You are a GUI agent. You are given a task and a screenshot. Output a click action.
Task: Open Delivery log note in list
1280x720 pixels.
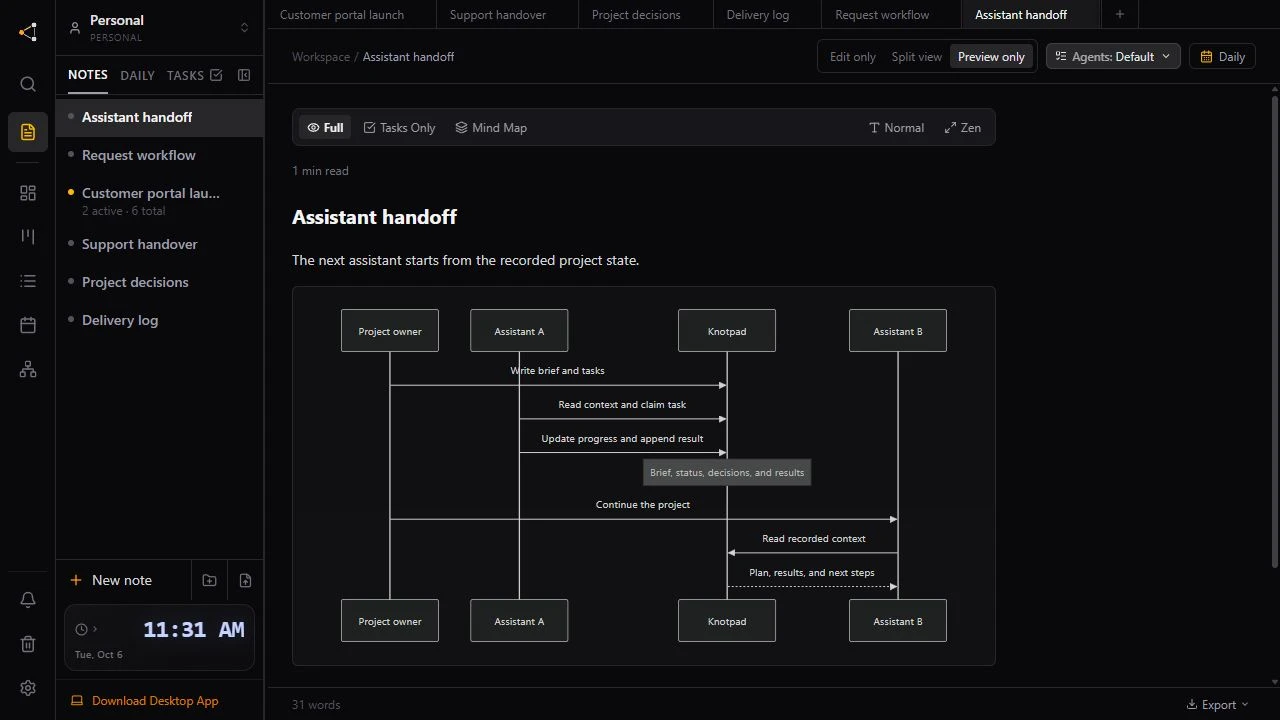160,320
